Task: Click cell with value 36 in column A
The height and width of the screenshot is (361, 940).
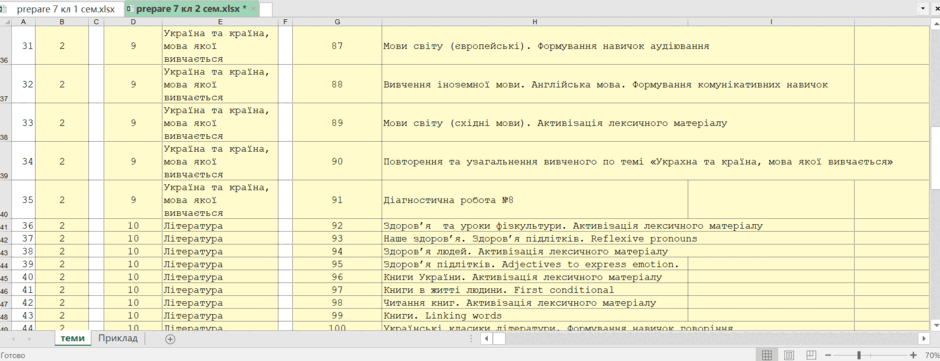Action: pyautogui.click(x=24, y=226)
